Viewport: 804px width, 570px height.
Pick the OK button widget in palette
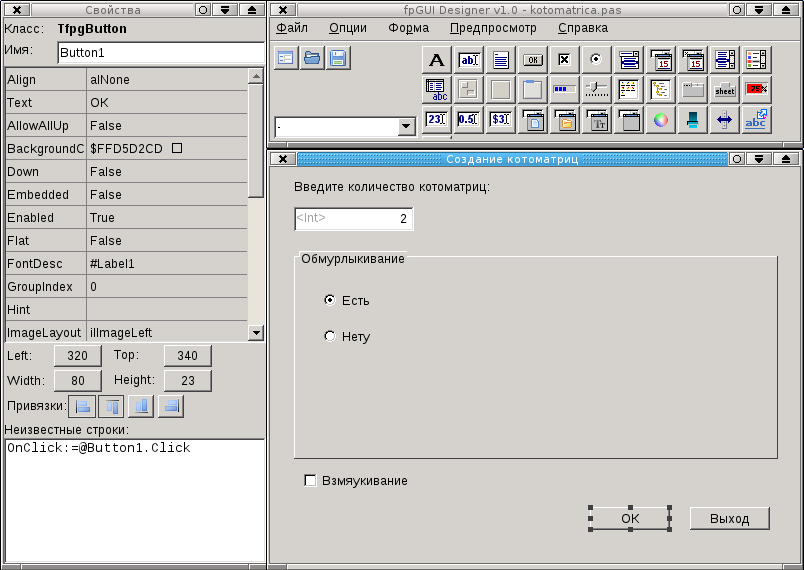pos(532,60)
